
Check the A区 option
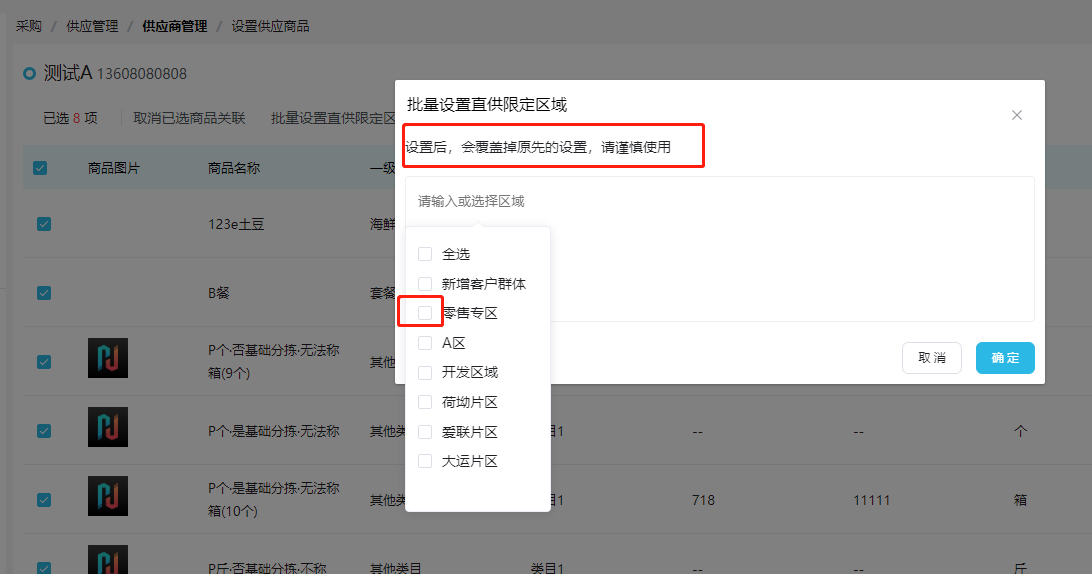click(425, 343)
